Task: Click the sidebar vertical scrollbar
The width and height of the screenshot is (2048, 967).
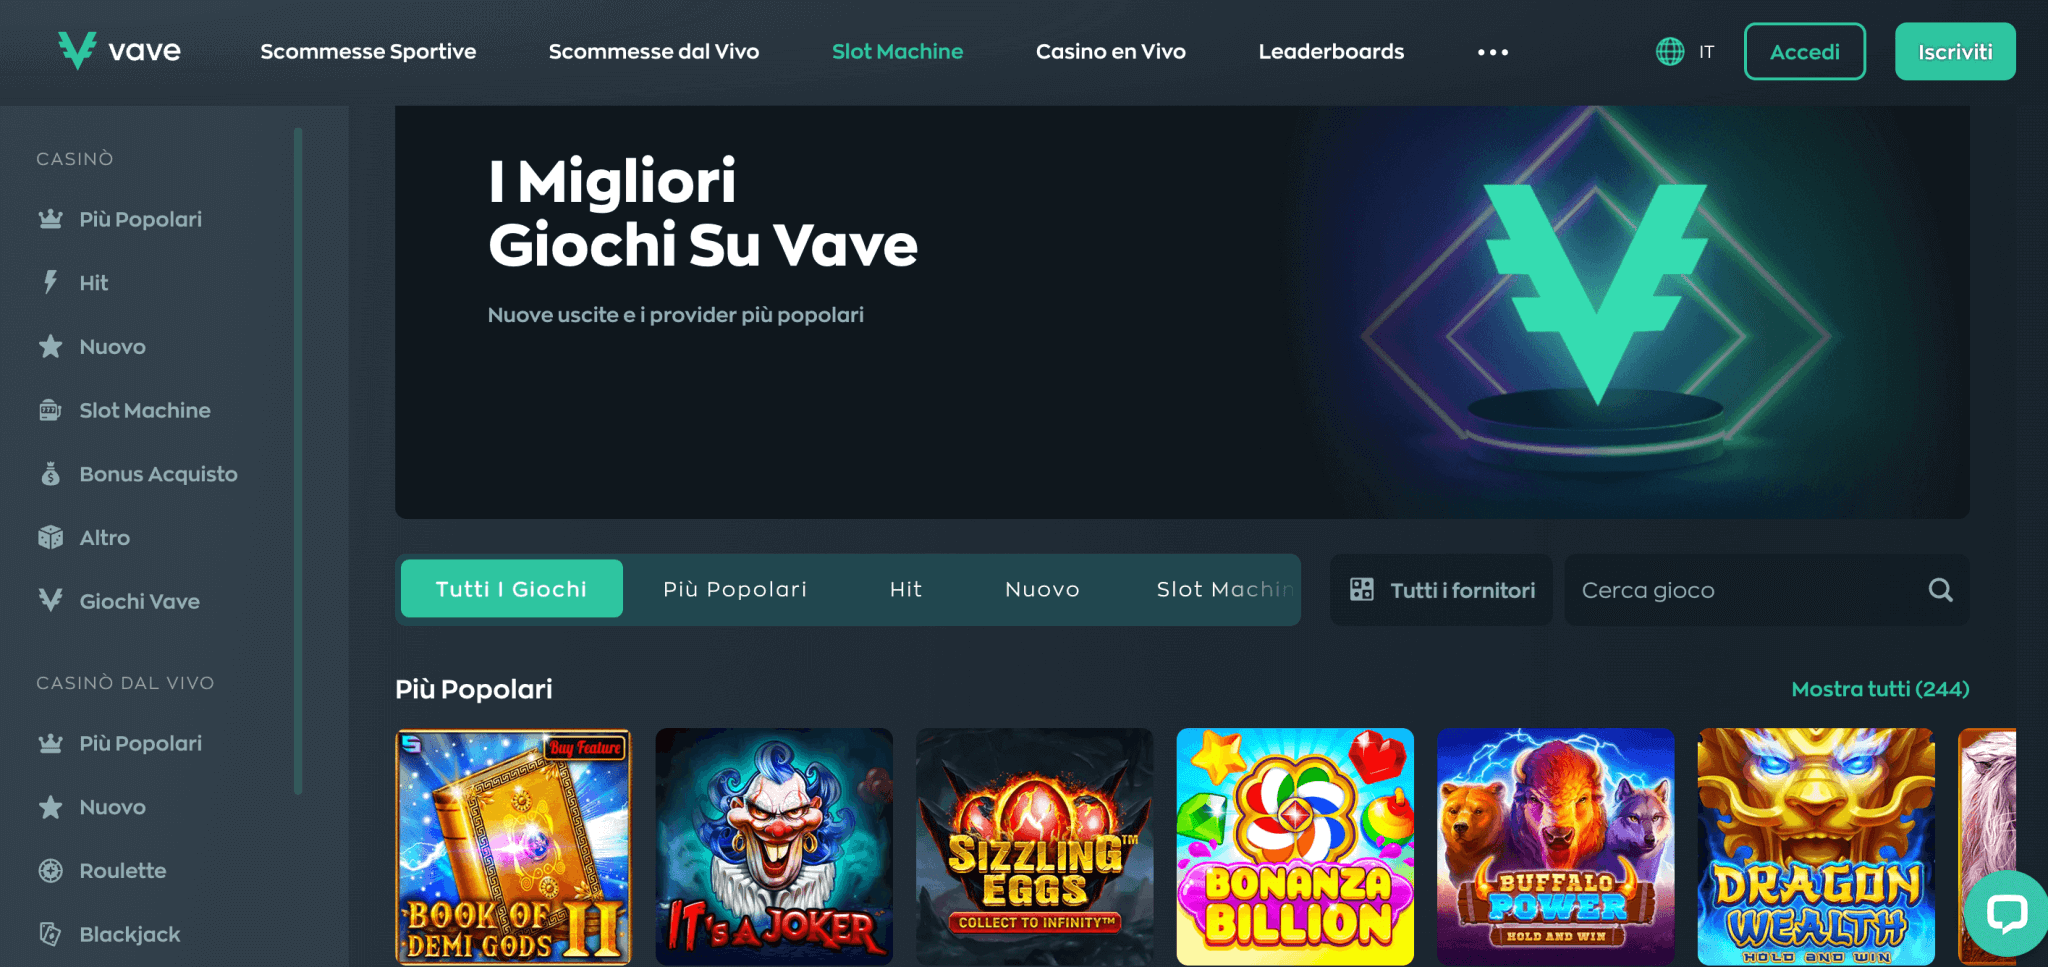Action: [298, 460]
